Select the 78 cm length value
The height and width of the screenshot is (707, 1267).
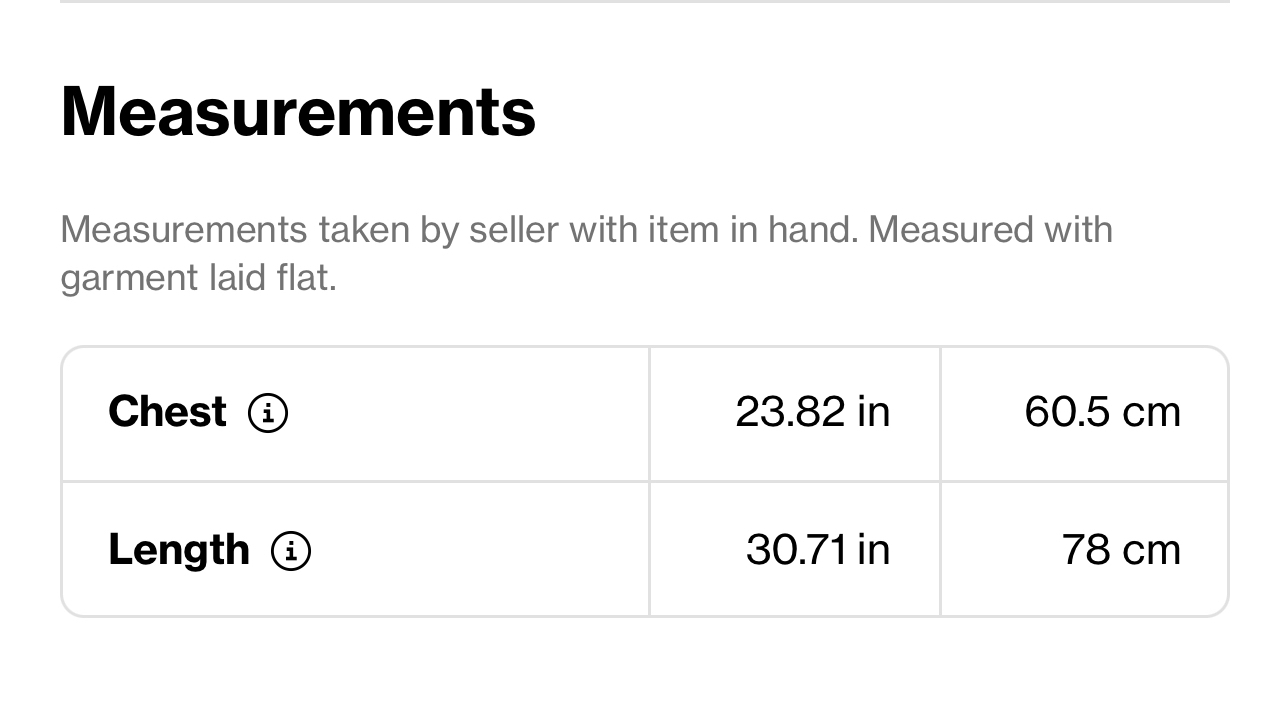click(1120, 549)
